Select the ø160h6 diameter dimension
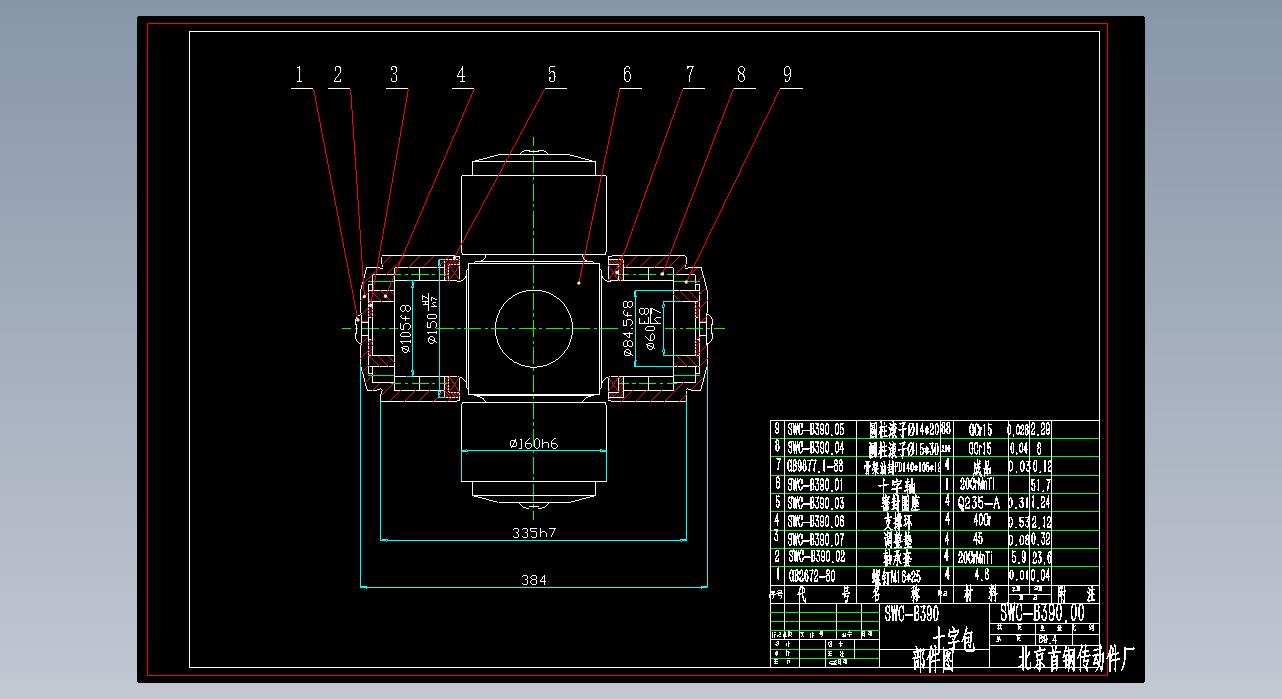Viewport: 1282px width, 699px height. click(x=533, y=444)
